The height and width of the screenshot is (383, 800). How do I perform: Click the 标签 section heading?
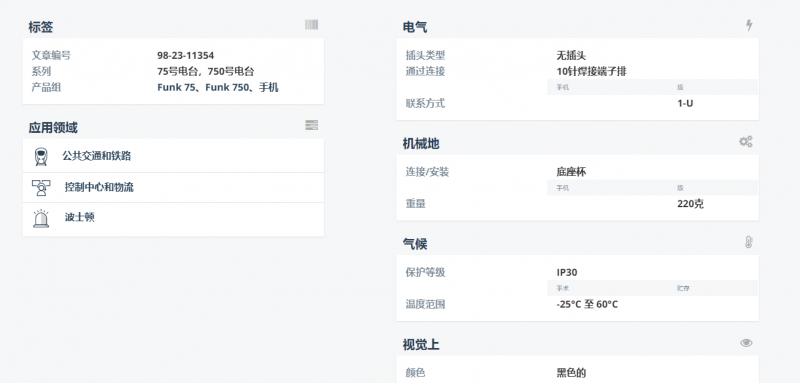pyautogui.click(x=41, y=27)
